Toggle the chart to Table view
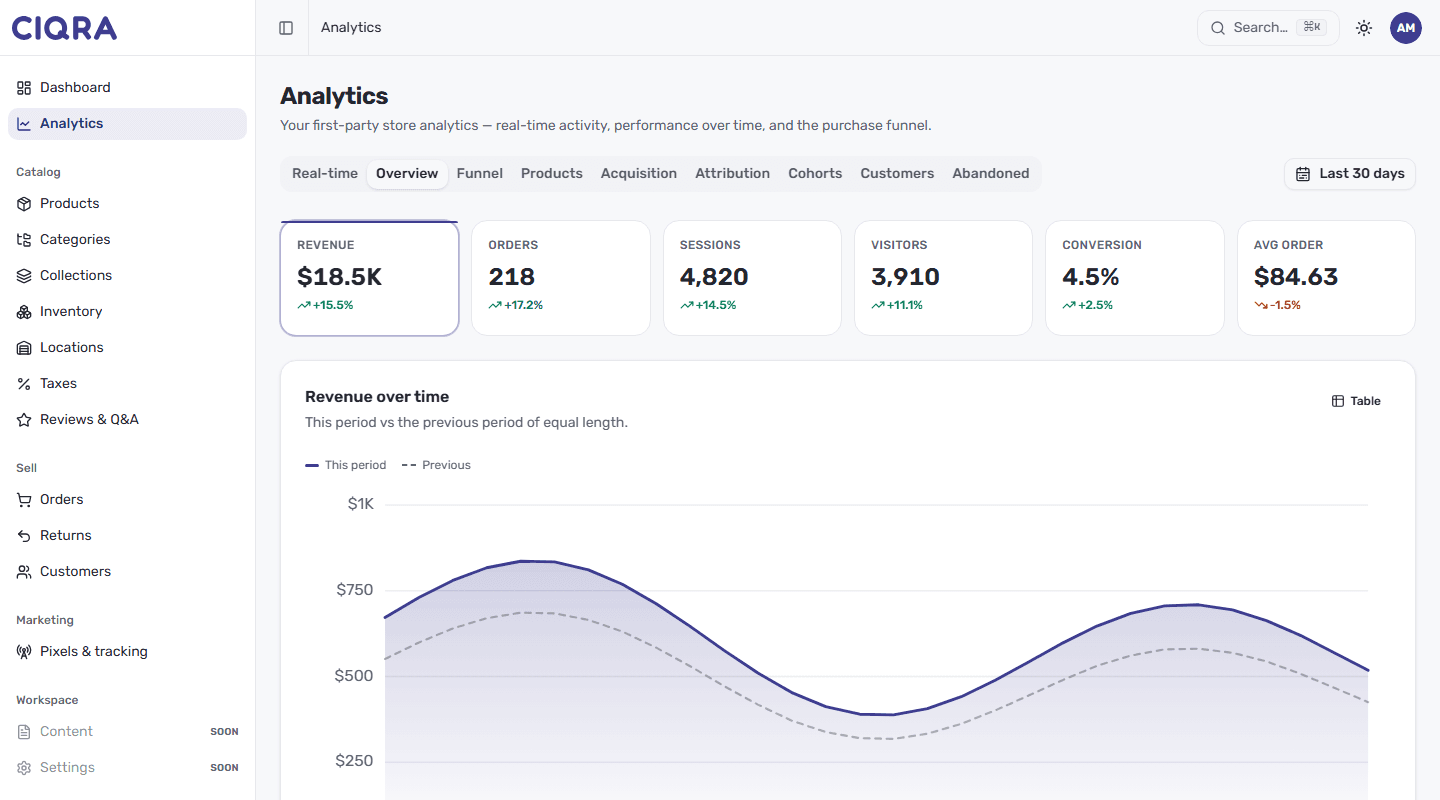Viewport: 1440px width, 800px height. (1356, 401)
